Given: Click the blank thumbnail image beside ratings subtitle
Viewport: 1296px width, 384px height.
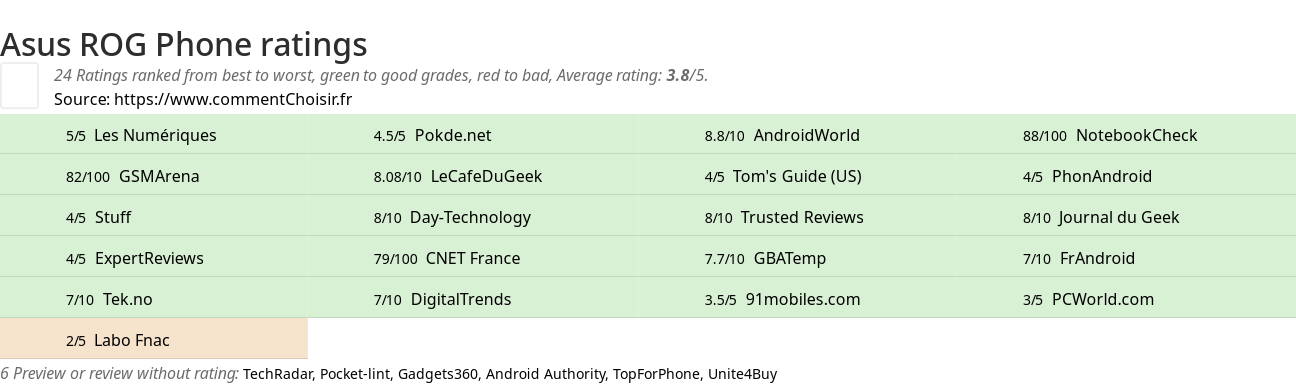Looking at the screenshot, I should tap(19, 85).
